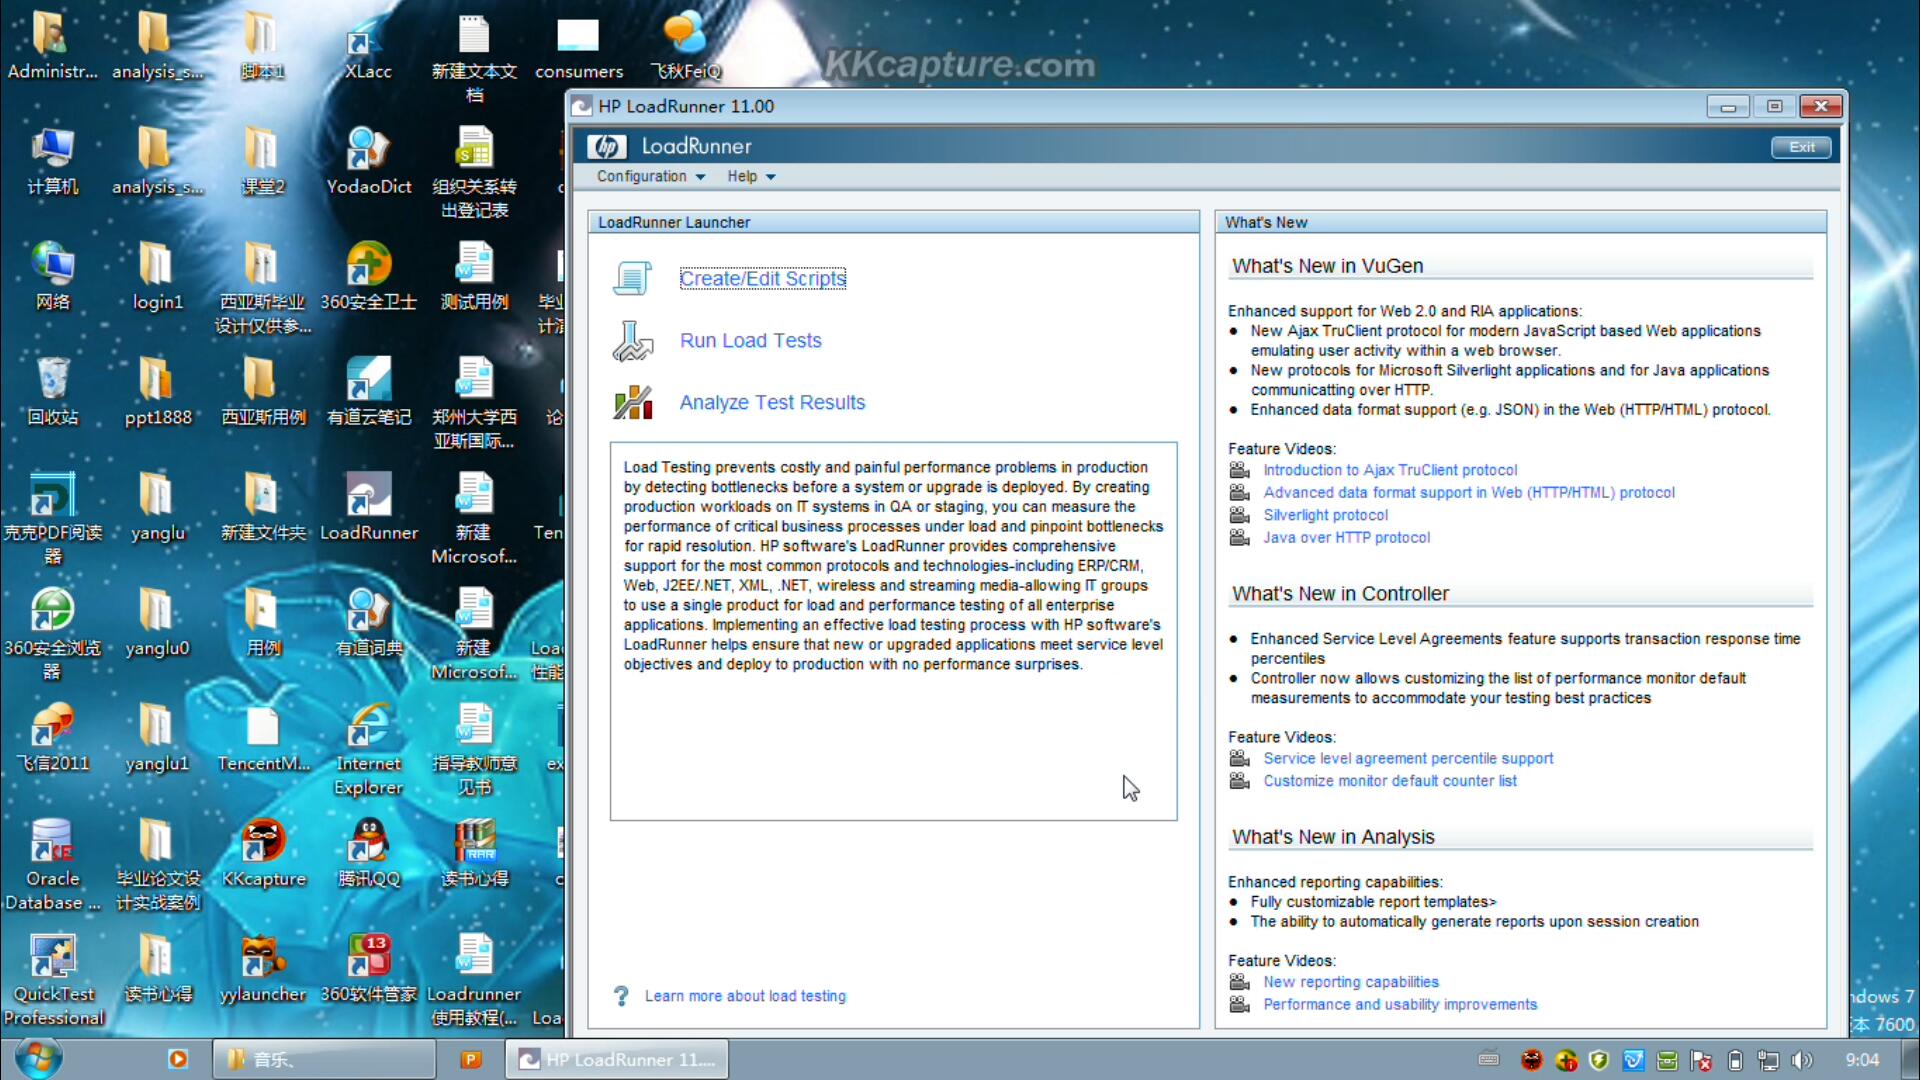Select the KKcapture desktop icon
This screenshot has height=1080, width=1920.
point(263,840)
